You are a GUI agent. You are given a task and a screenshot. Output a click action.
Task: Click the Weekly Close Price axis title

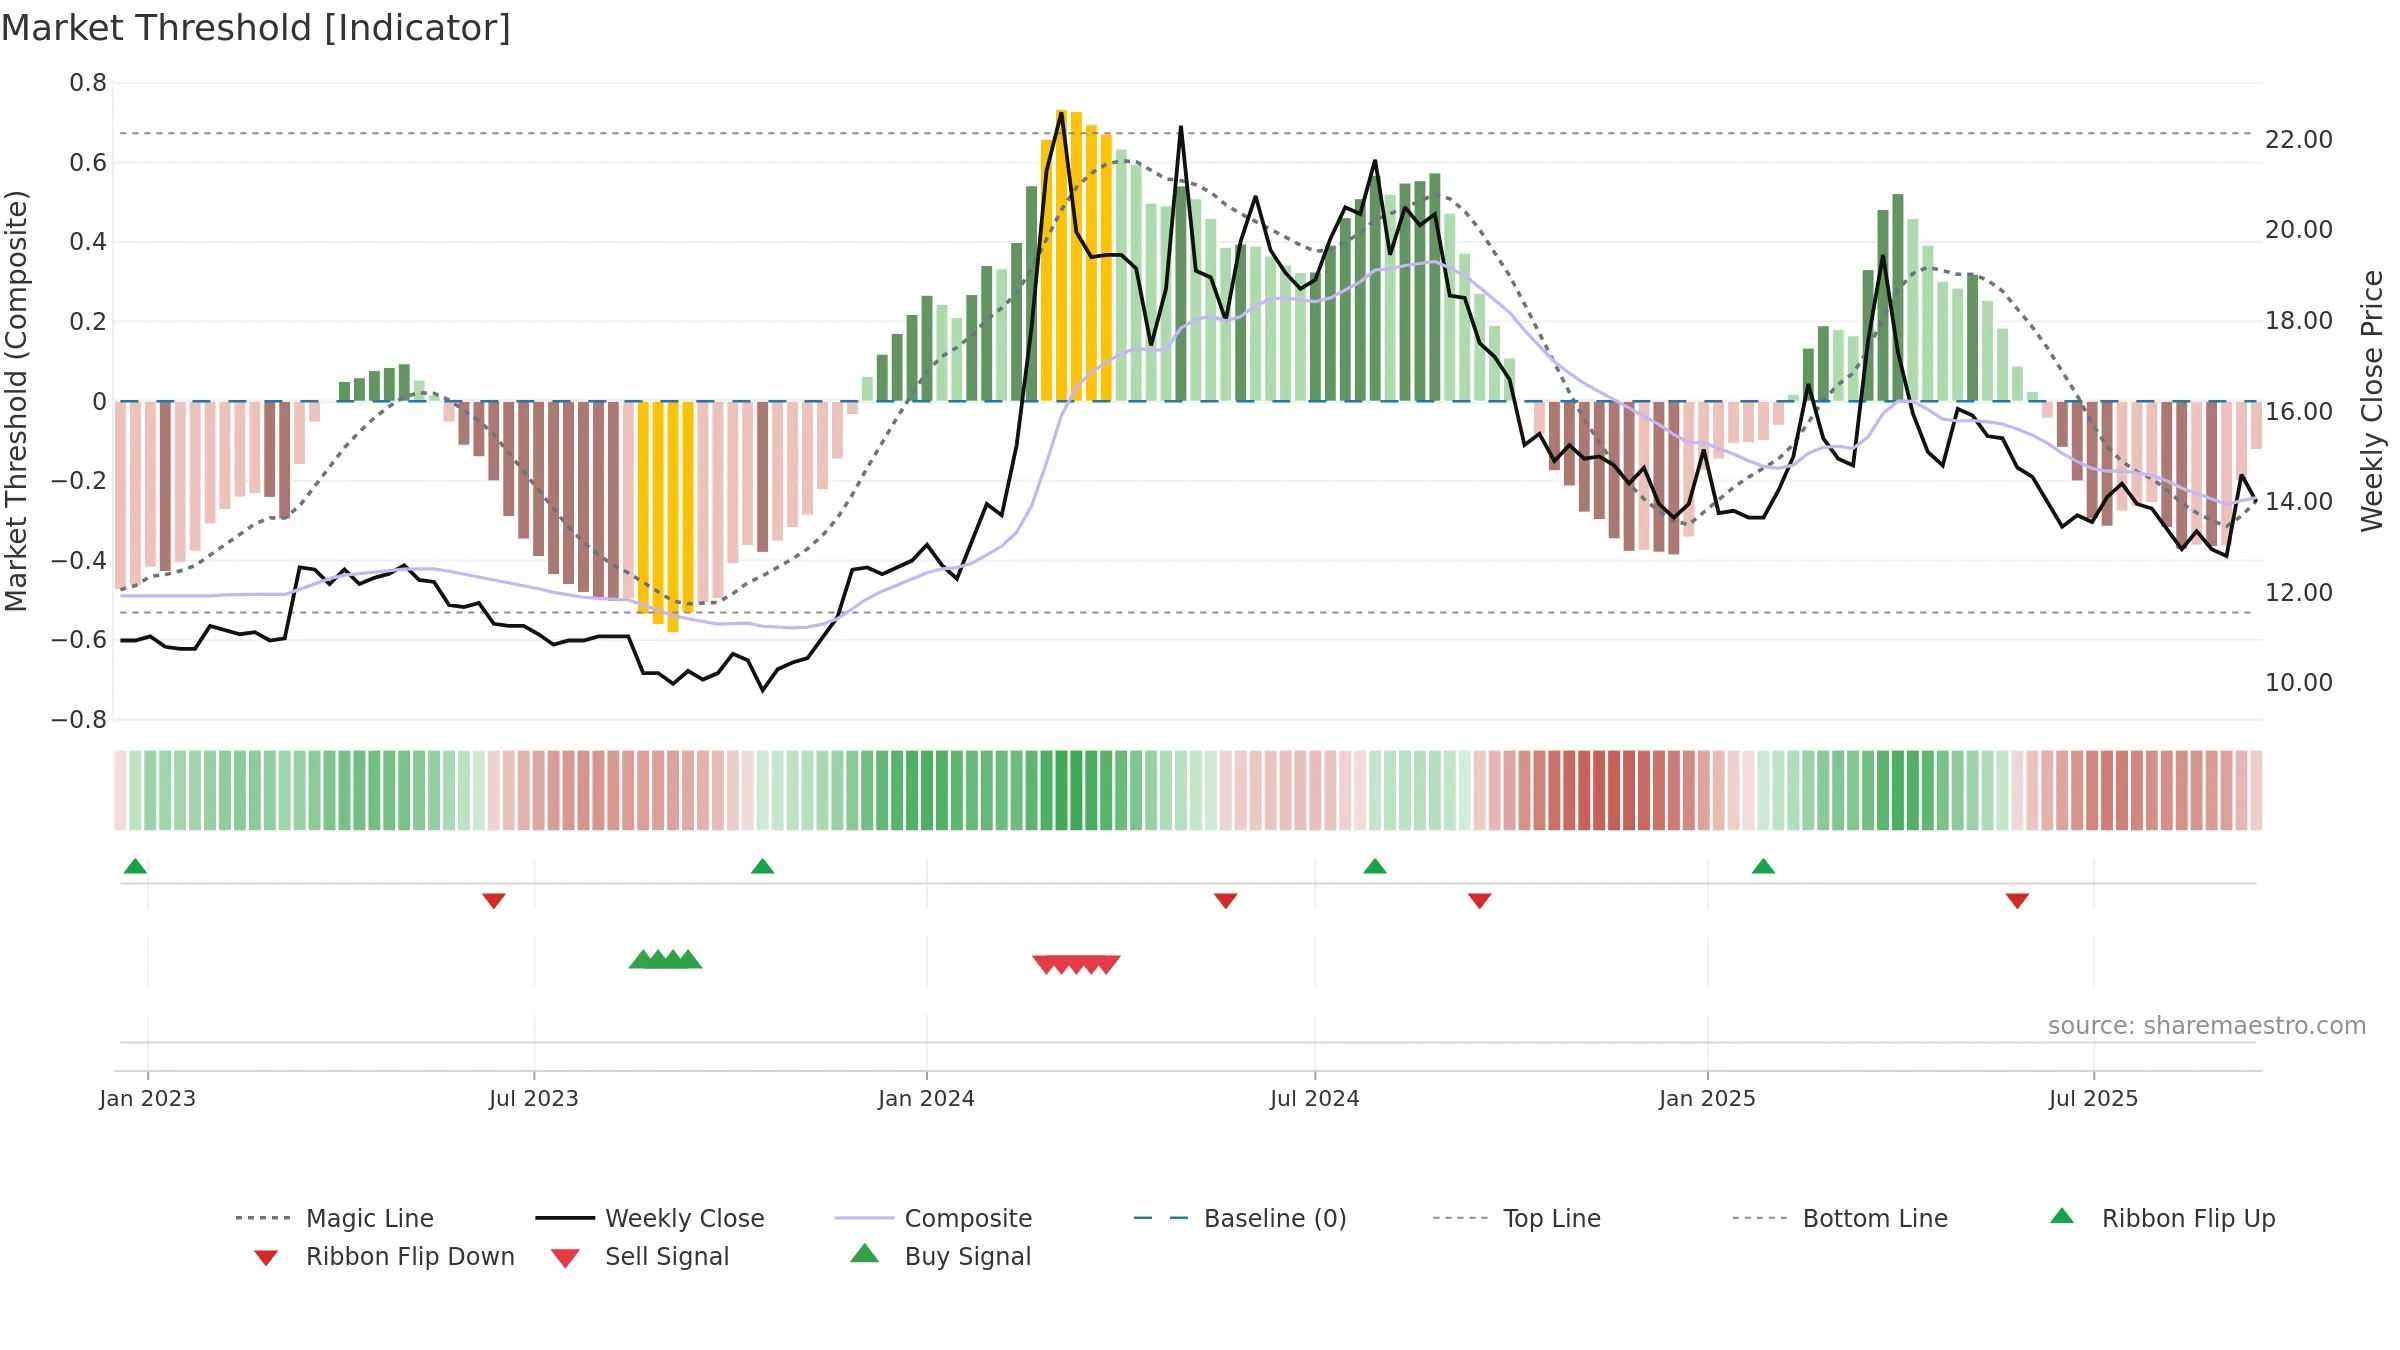tap(2372, 400)
